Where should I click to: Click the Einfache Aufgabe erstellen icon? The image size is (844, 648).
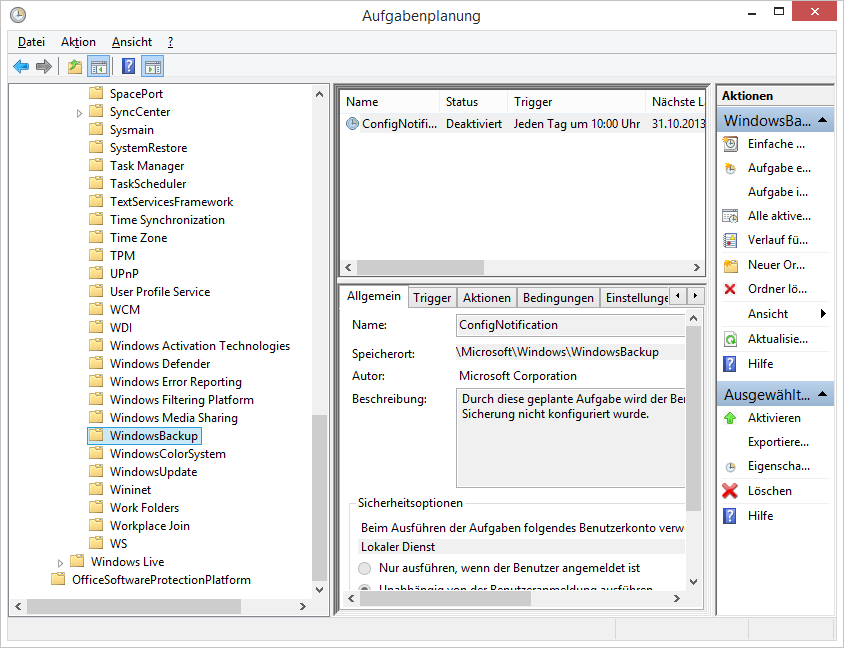tap(730, 144)
